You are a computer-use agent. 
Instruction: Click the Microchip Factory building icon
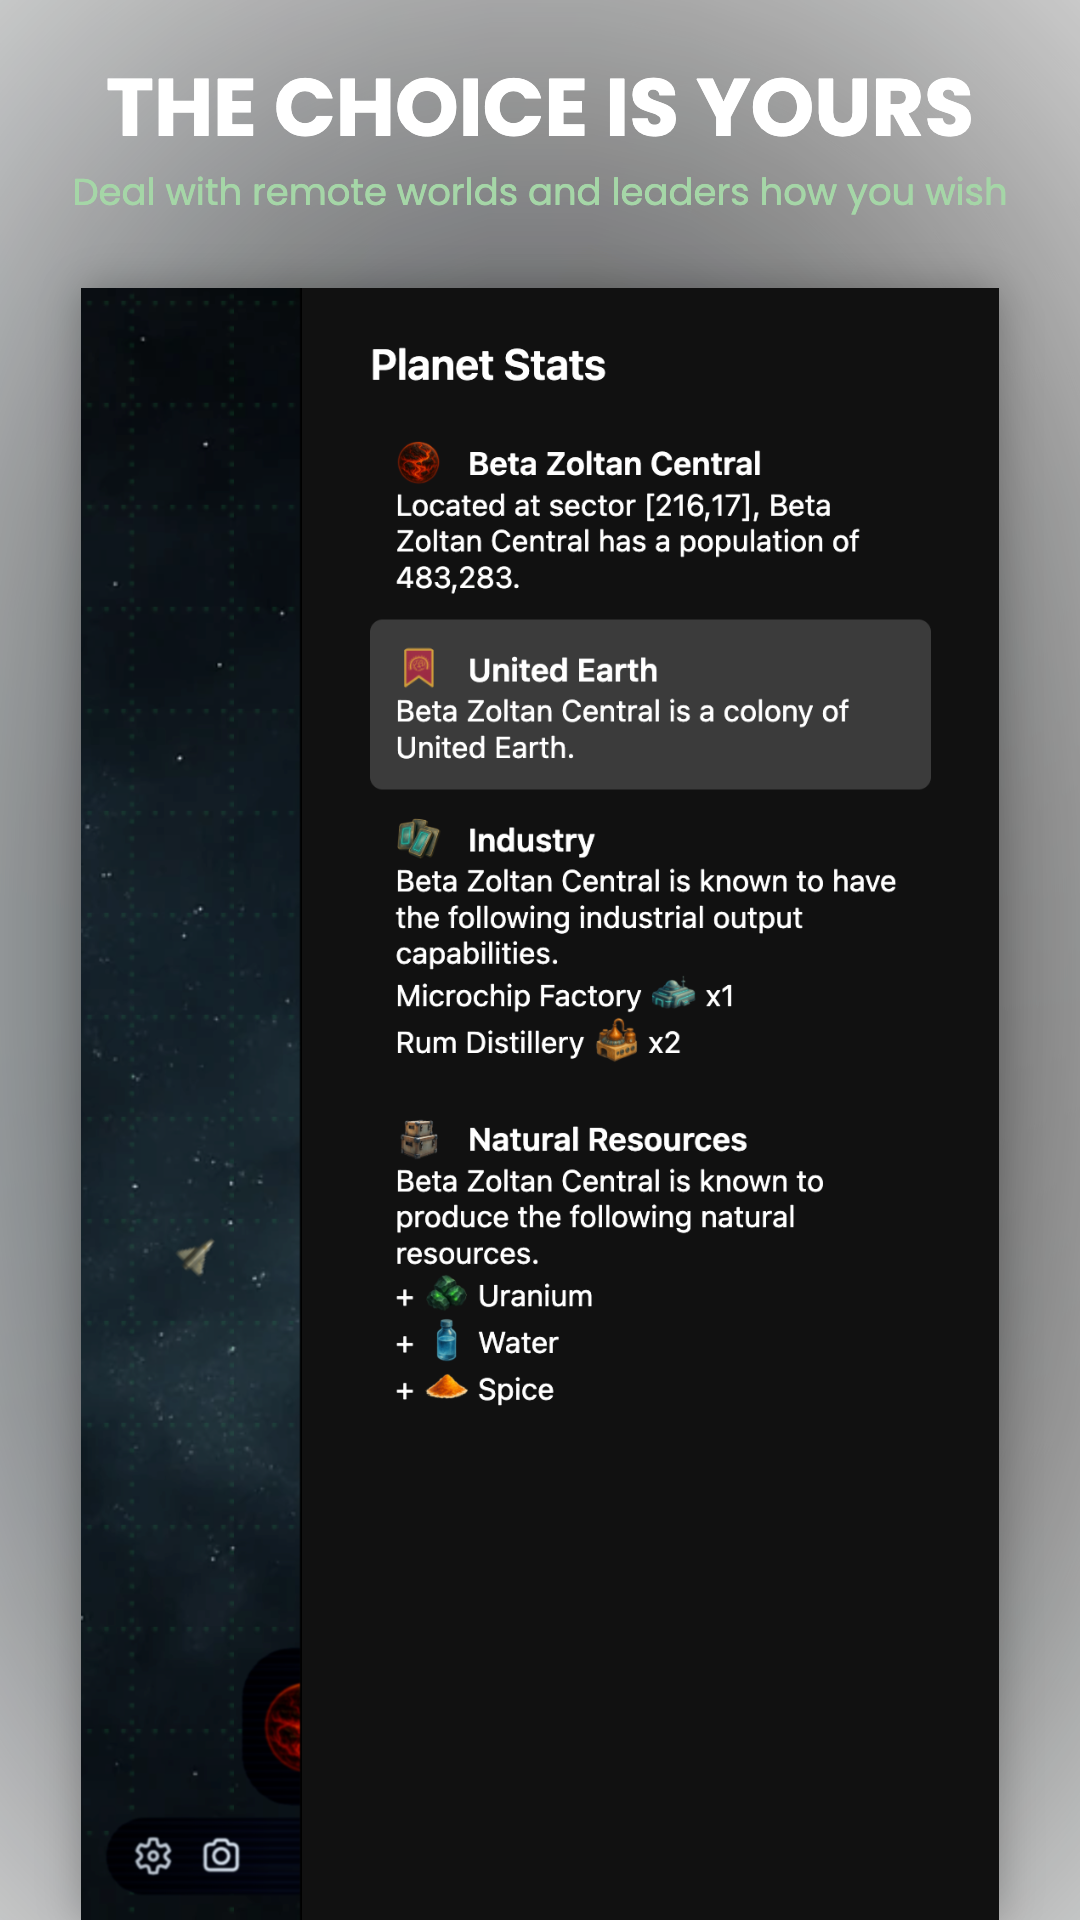click(673, 994)
